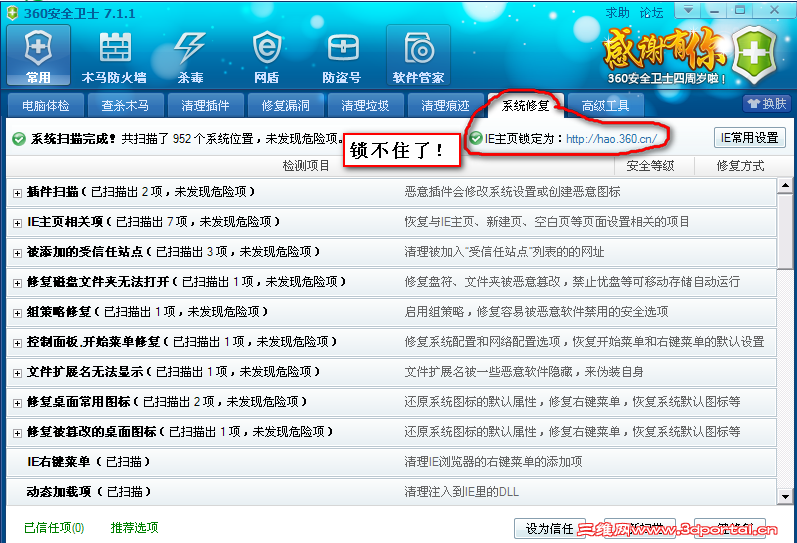Switch to 查杀木马 tab
Screen dimensions: 797x543
125,105
